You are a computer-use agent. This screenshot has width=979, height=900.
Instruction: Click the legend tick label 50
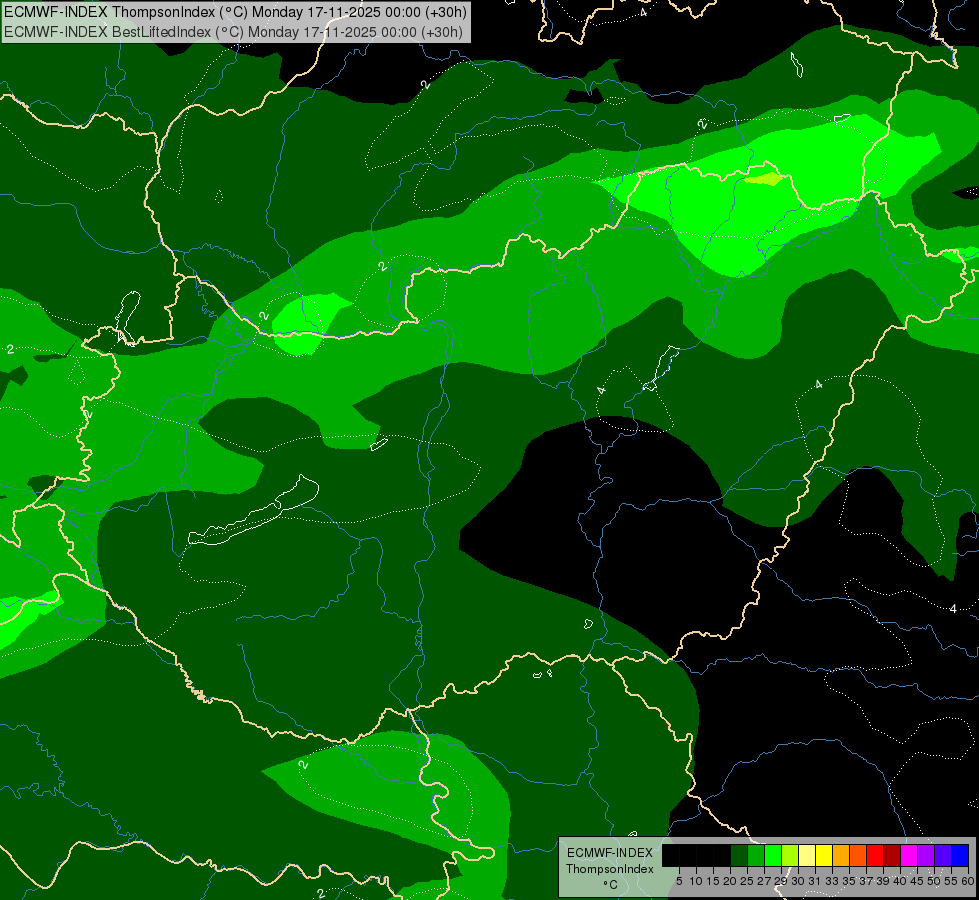pyautogui.click(x=934, y=881)
